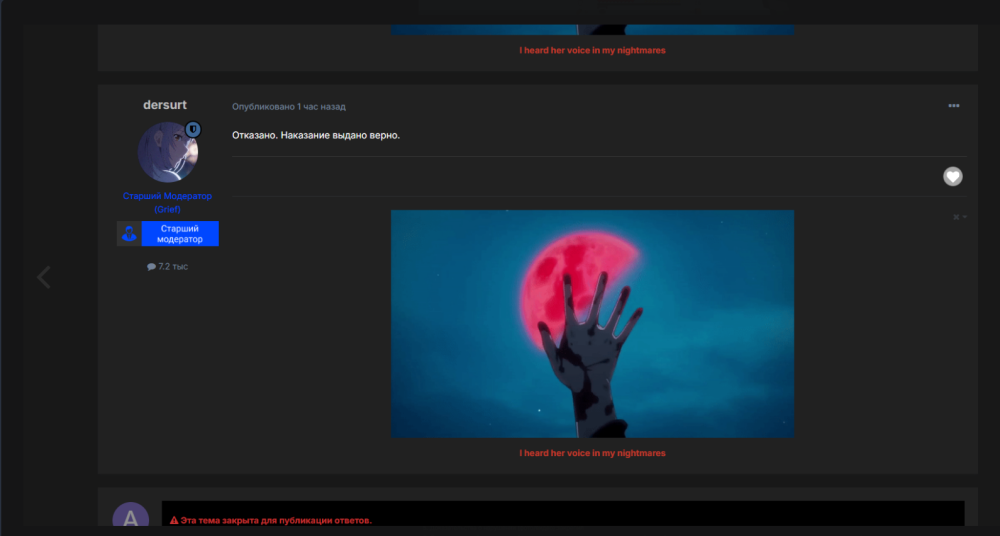Hide signature using the small X icon

point(956,217)
